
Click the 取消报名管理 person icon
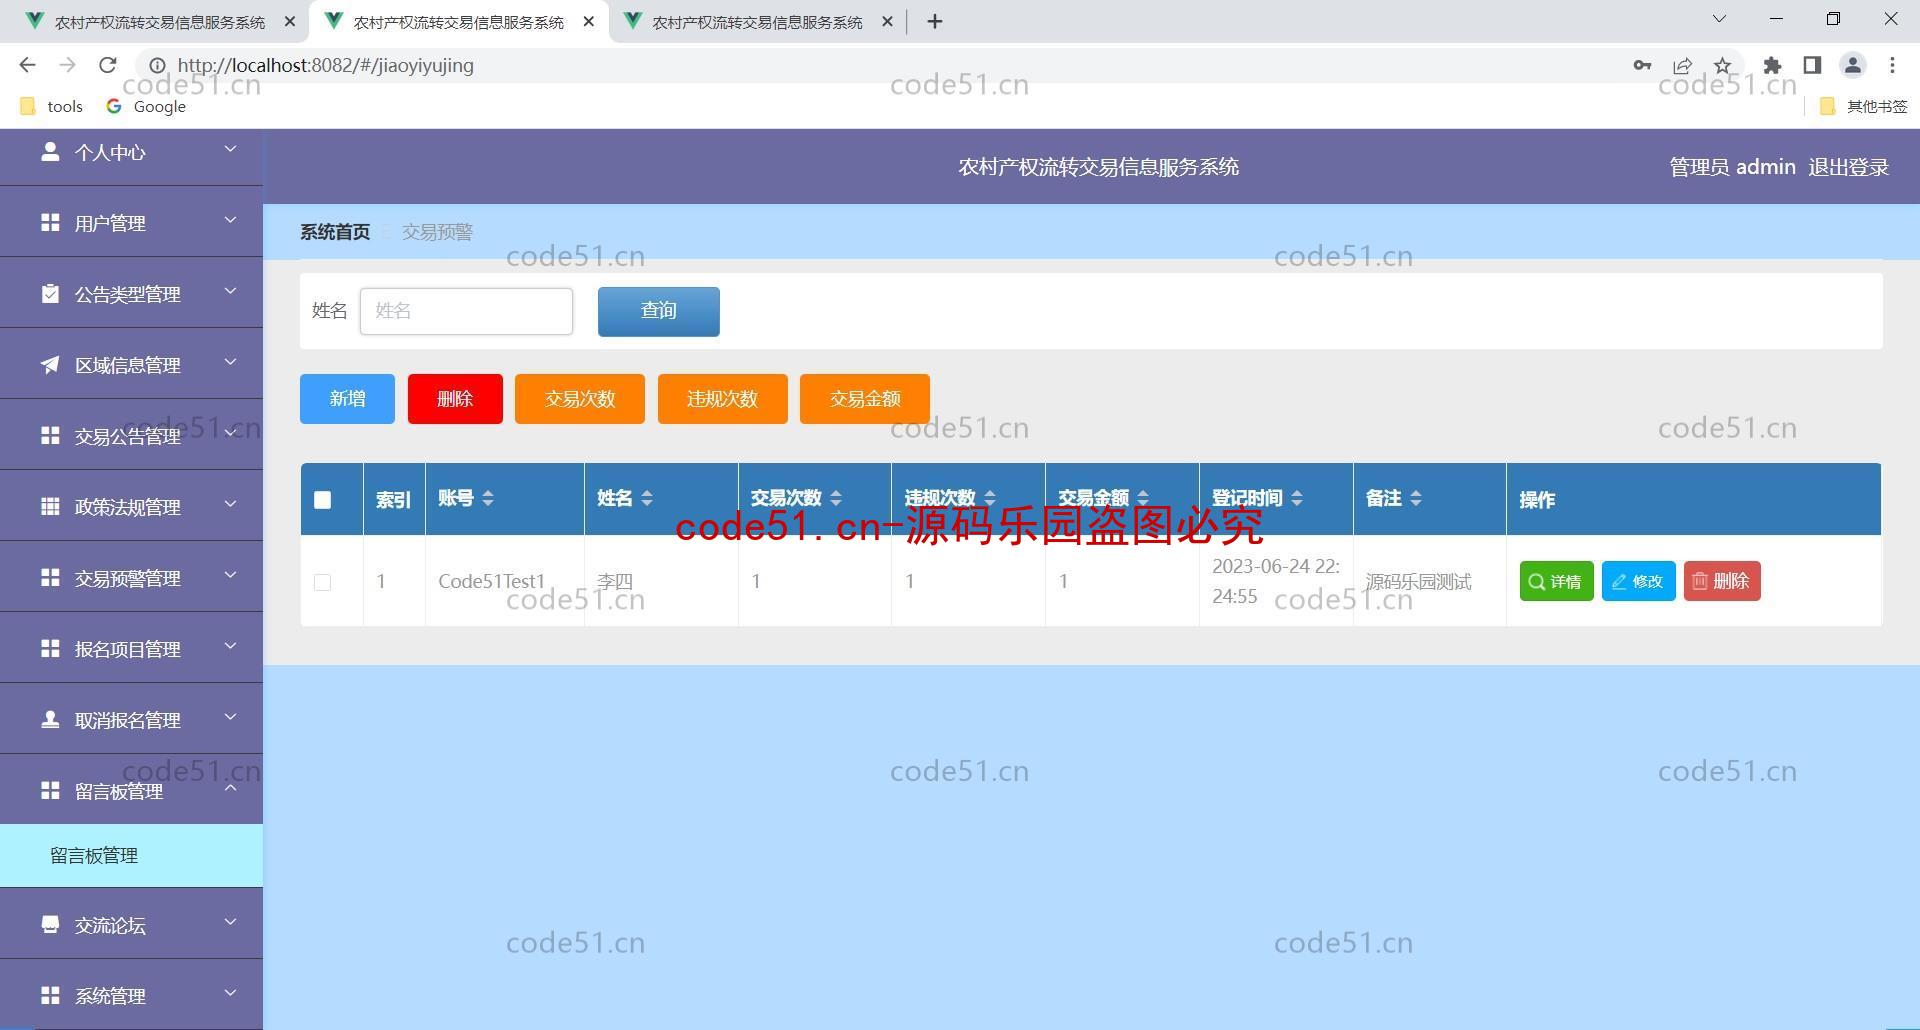tap(50, 719)
